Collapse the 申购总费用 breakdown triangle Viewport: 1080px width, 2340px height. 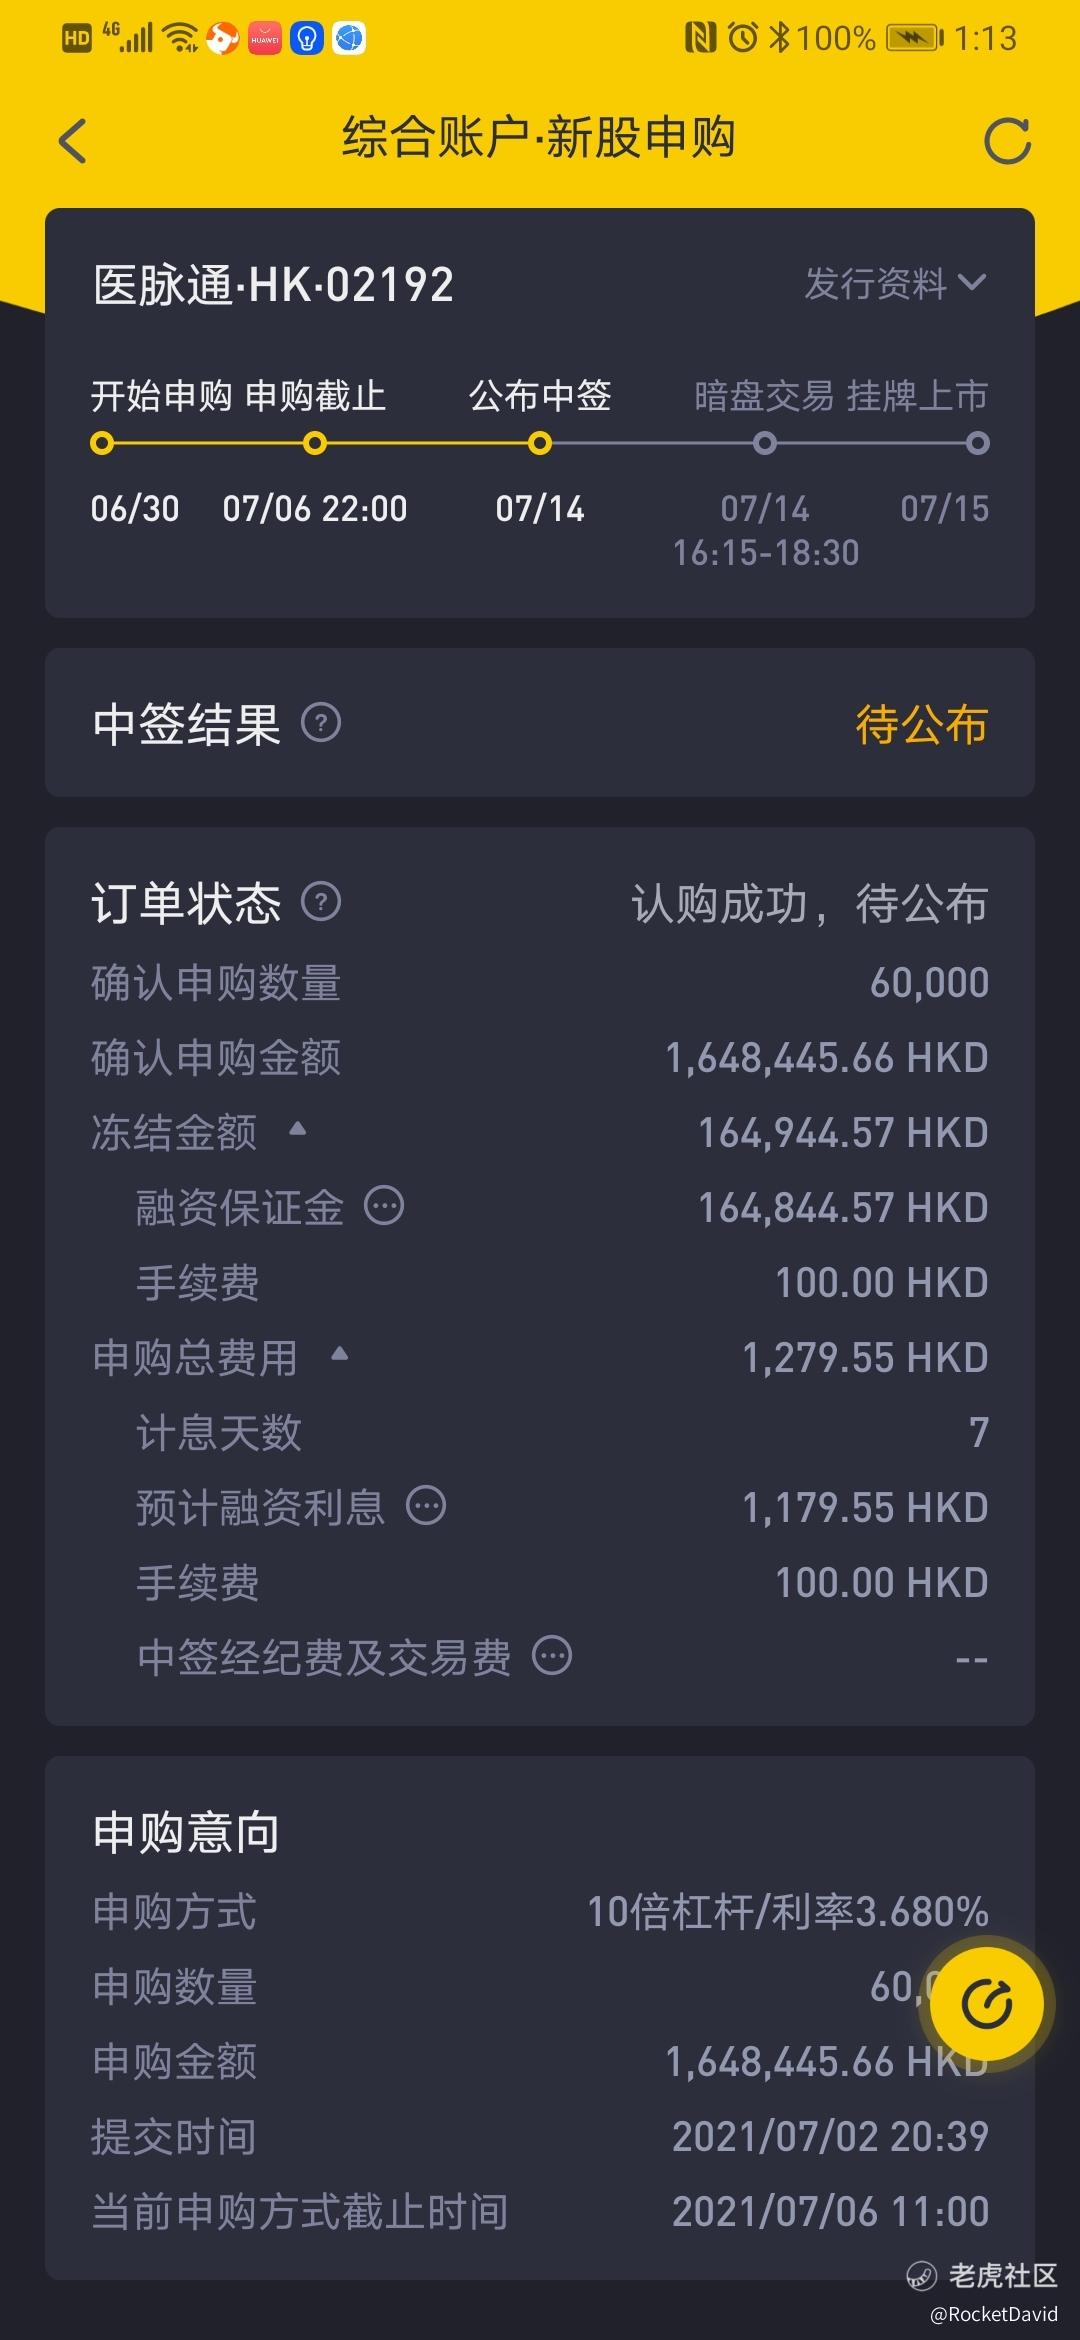339,1354
